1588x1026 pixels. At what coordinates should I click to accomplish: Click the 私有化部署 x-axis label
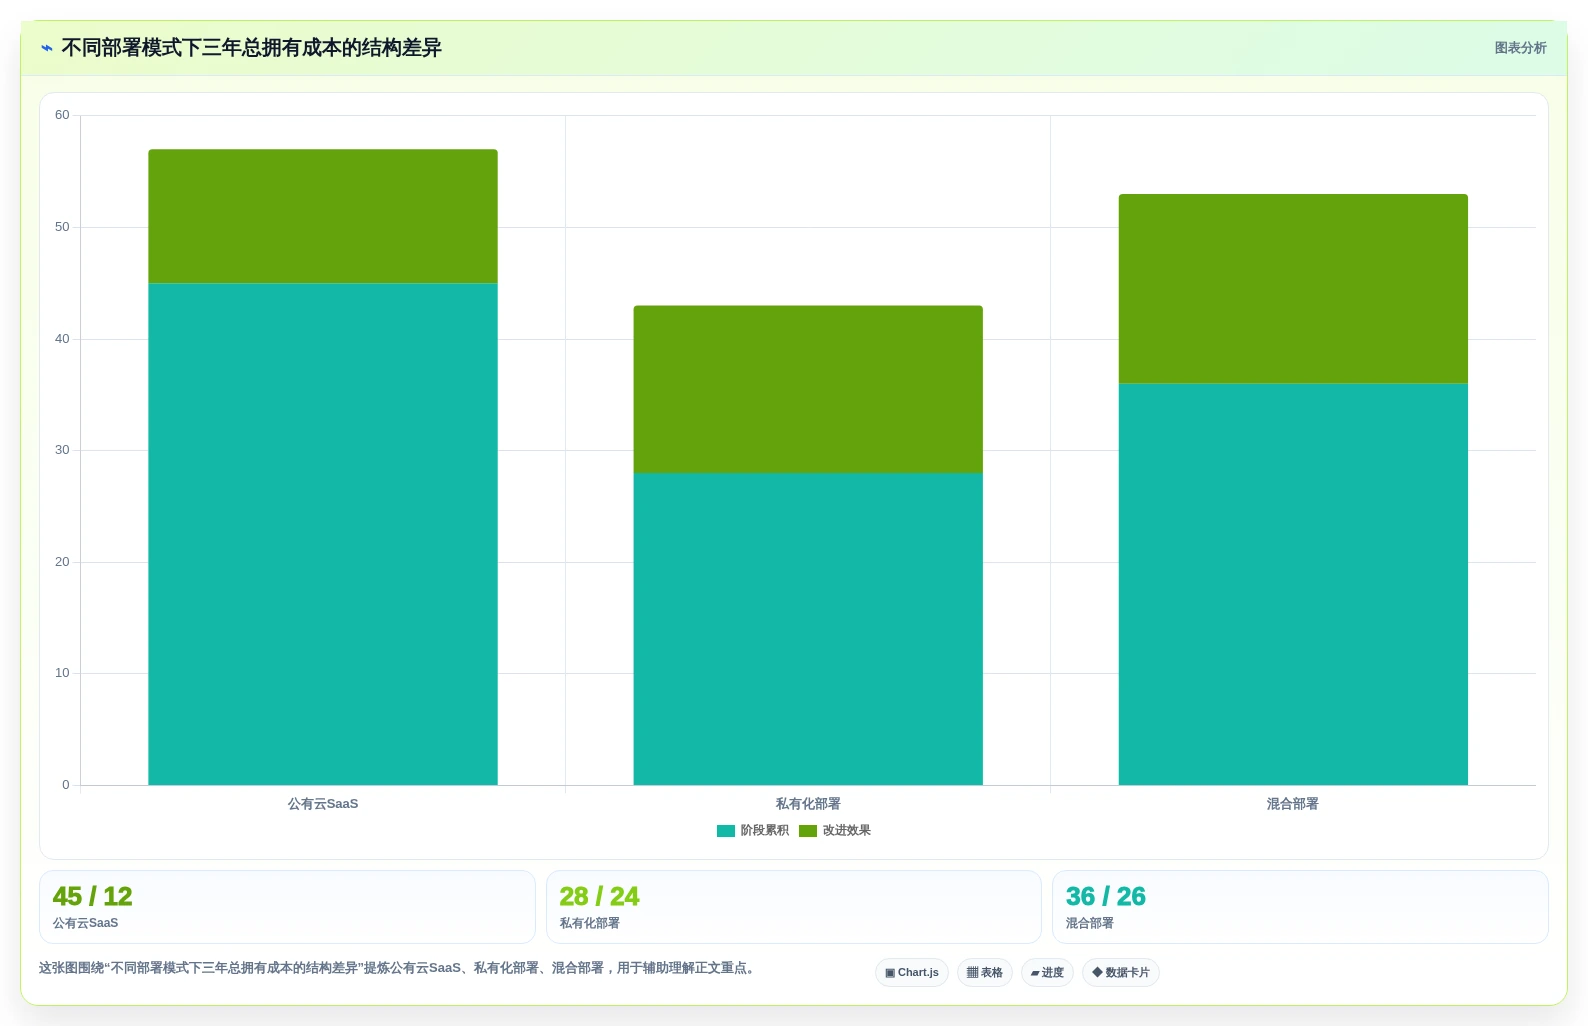coord(808,804)
